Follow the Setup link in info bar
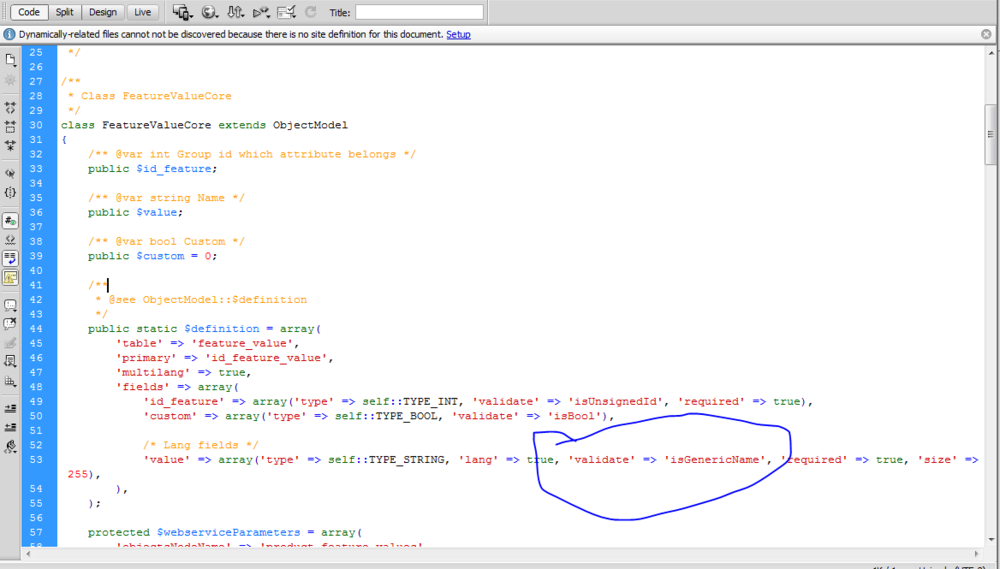Screen dimensions: 1000x569 click(458, 34)
